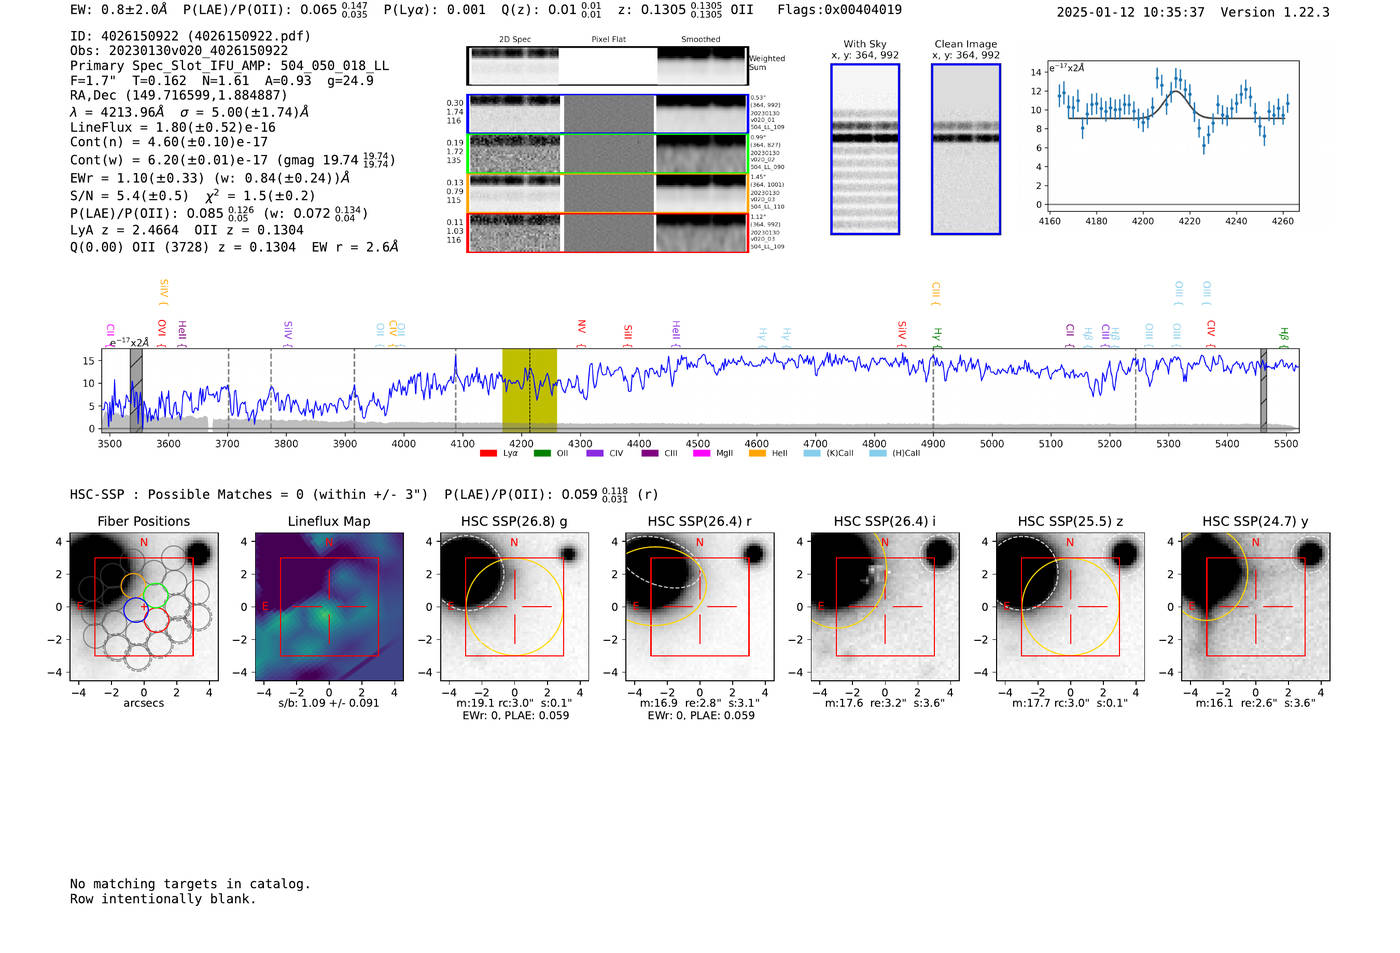The height and width of the screenshot is (953, 1400).
Task: Click the LyA z = 2.4664 line
Action: click(x=187, y=229)
